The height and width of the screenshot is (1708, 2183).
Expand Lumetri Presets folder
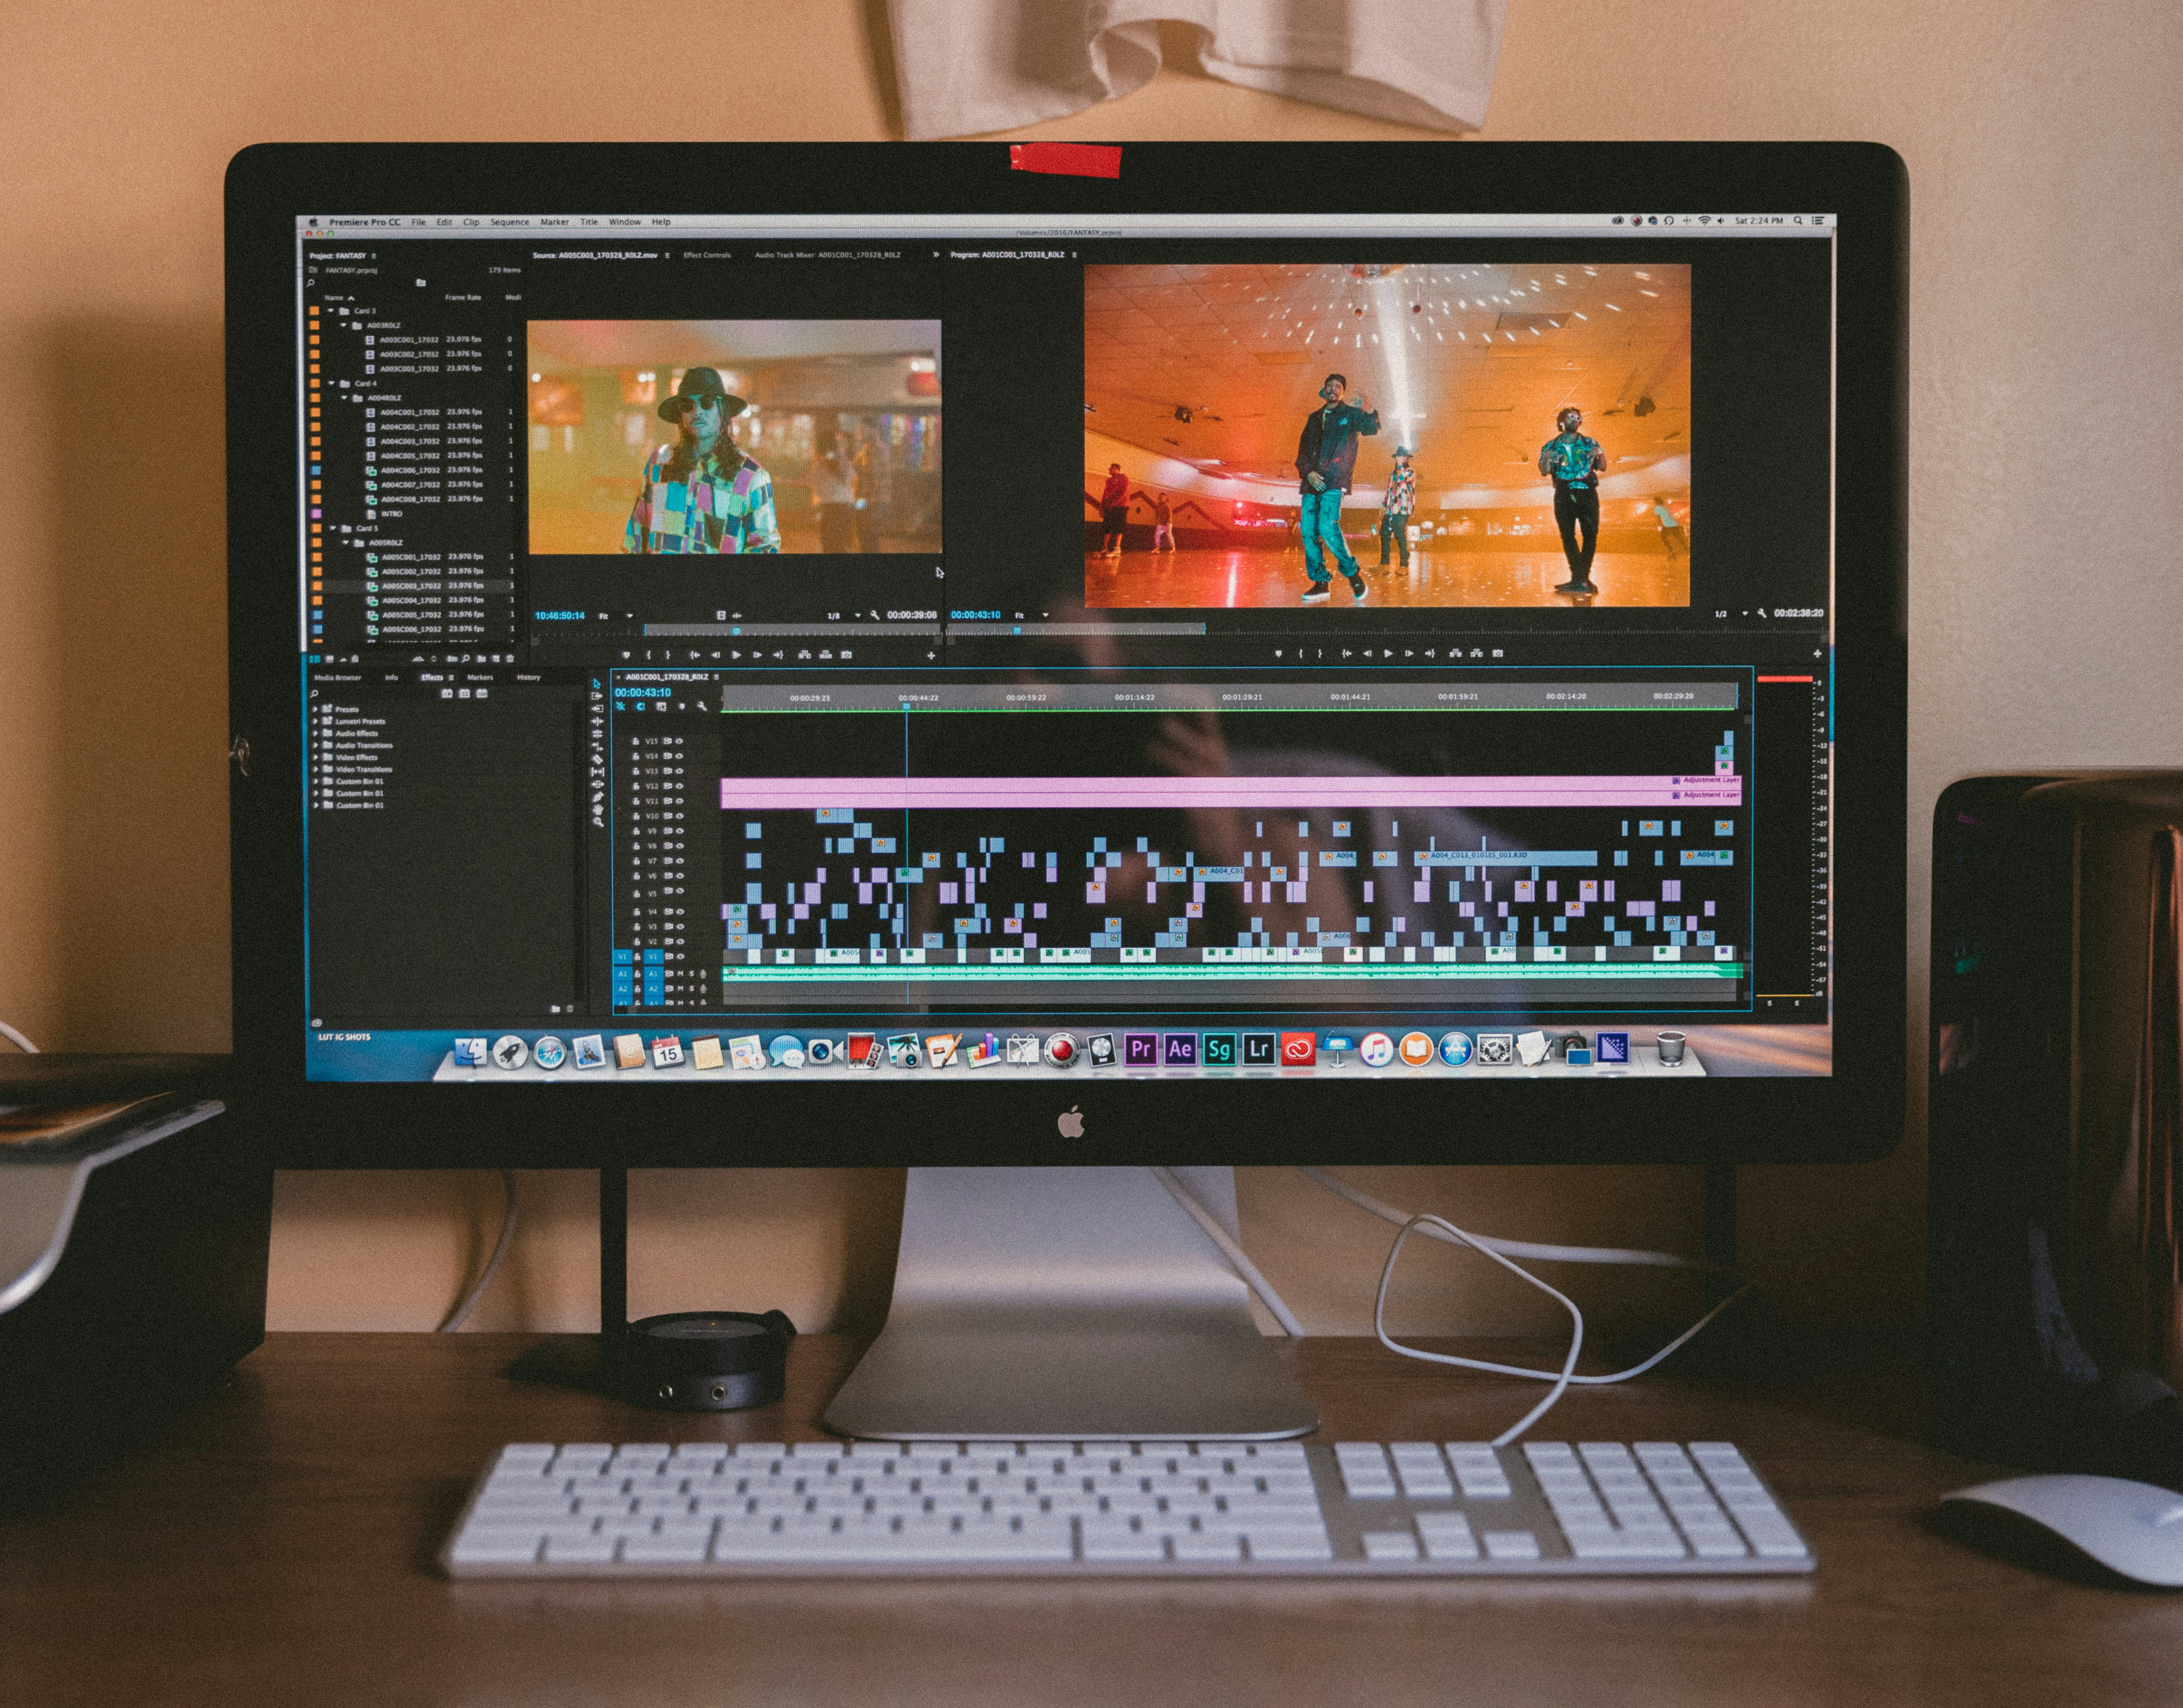pyautogui.click(x=315, y=721)
